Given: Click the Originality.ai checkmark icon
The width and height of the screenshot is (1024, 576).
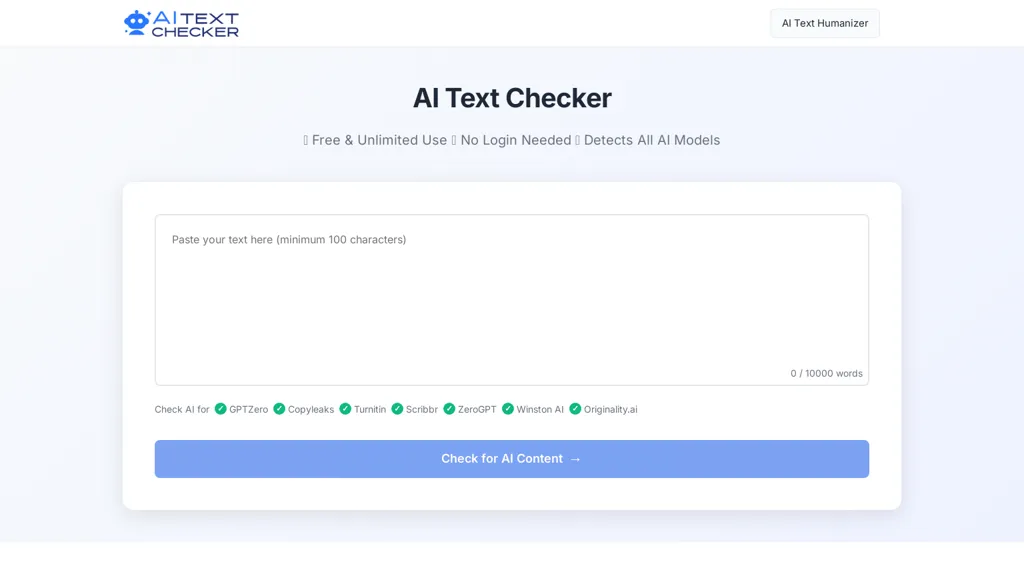Looking at the screenshot, I should pyautogui.click(x=575, y=409).
